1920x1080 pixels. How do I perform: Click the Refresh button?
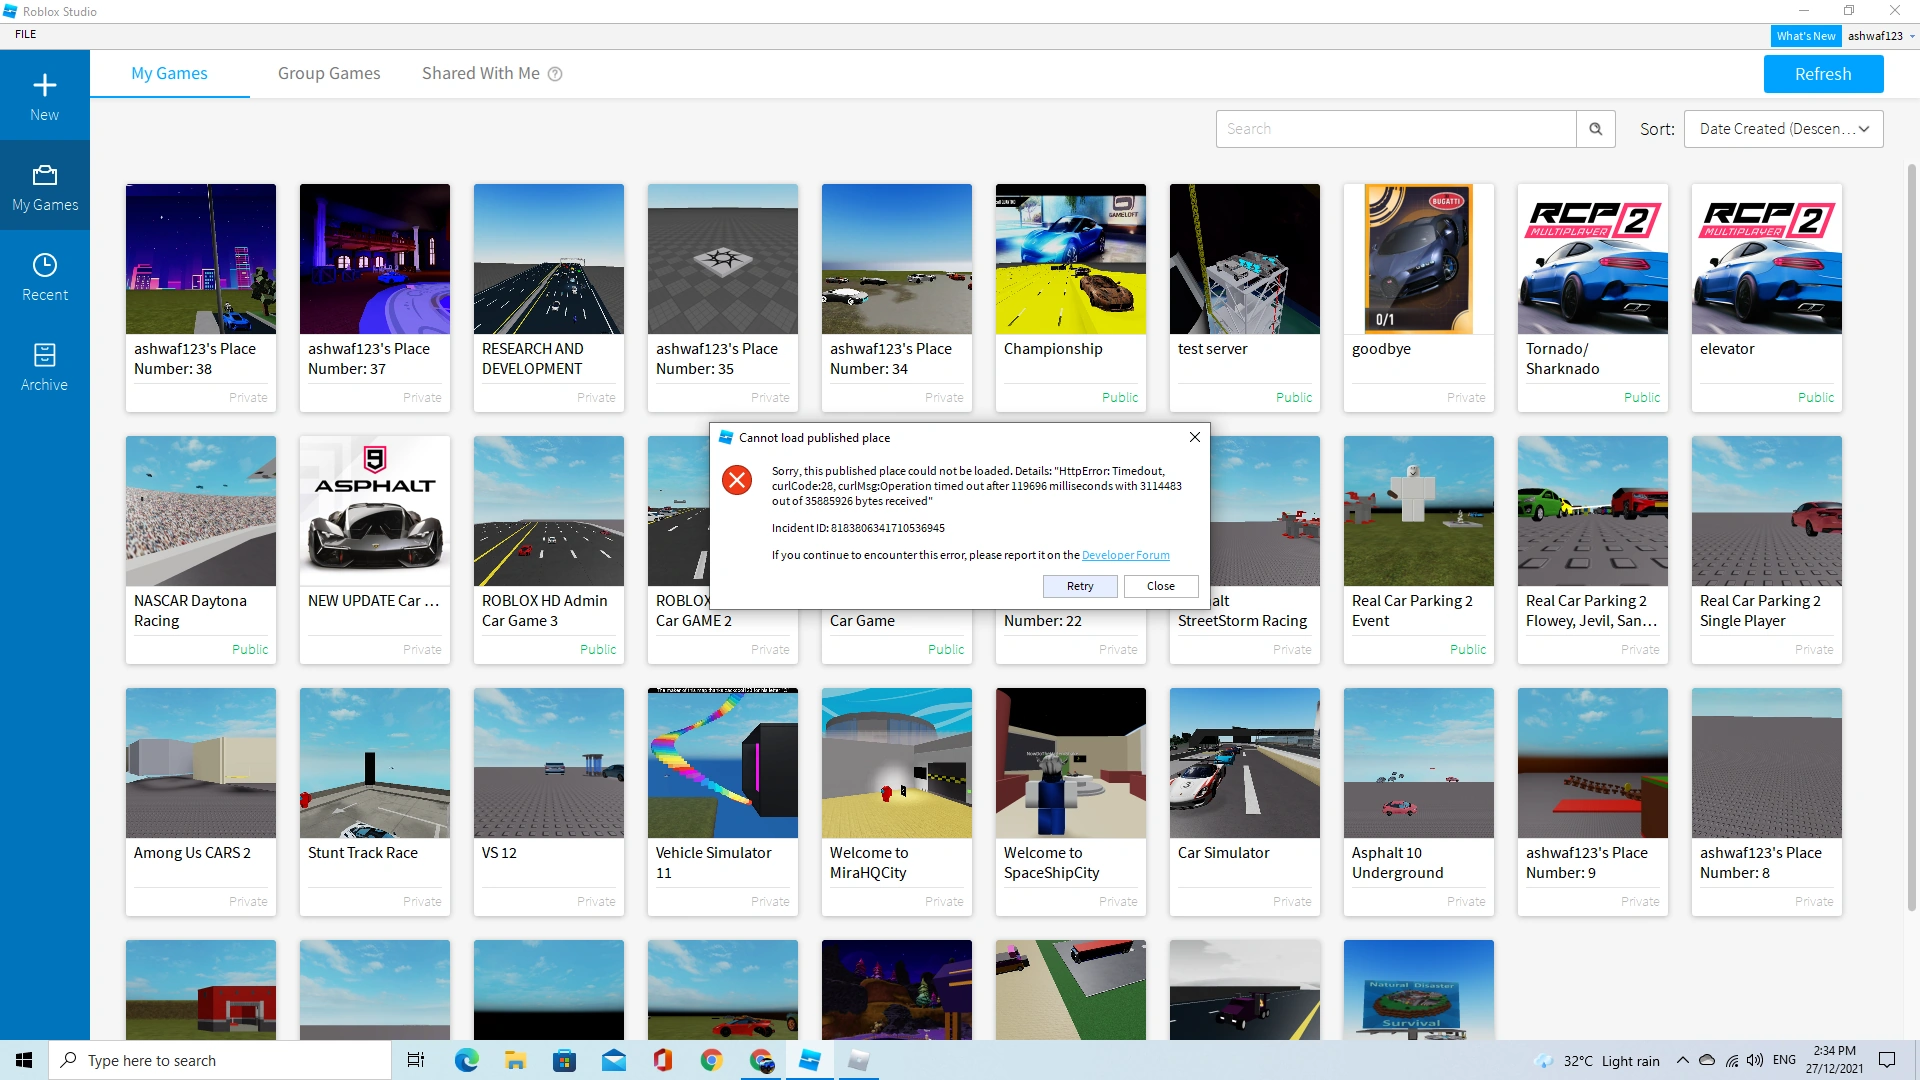pos(1822,74)
